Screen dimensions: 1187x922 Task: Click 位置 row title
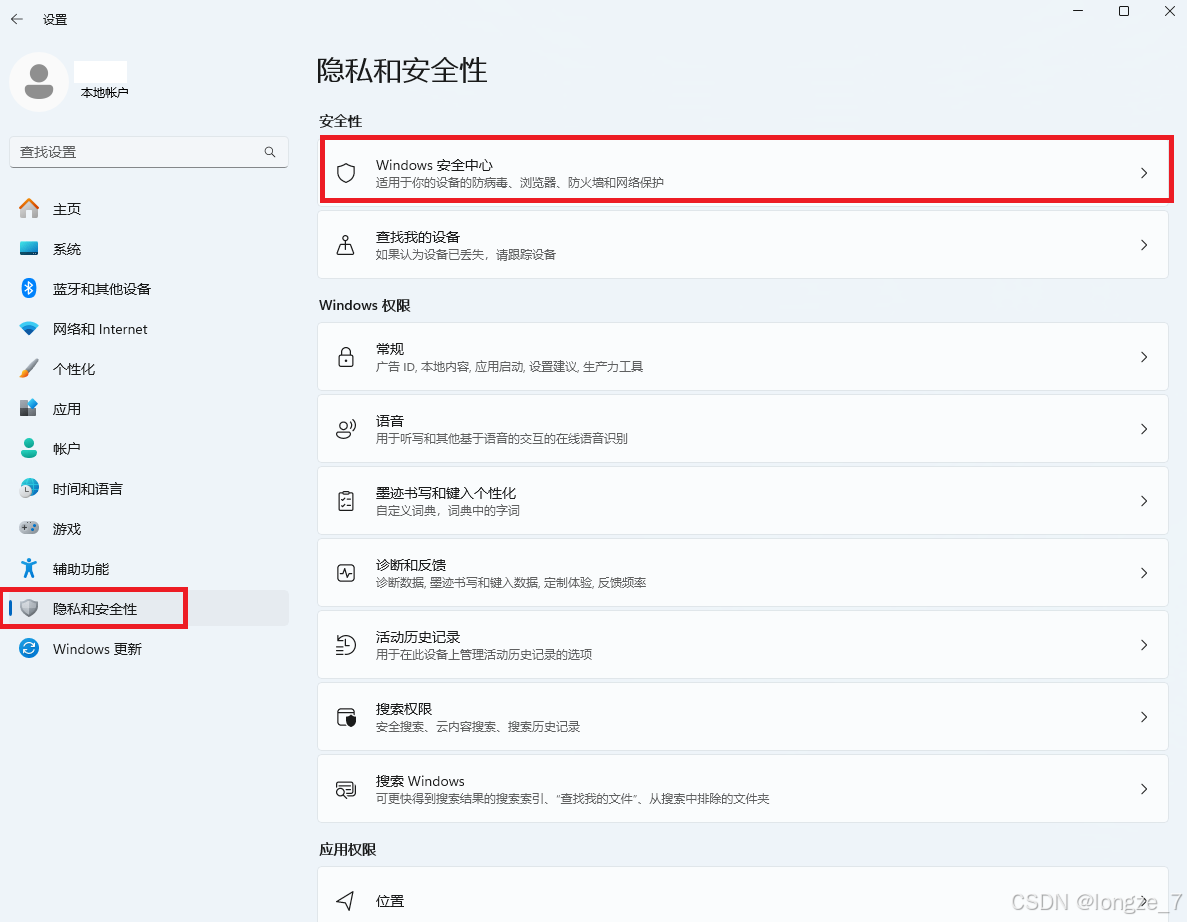point(390,901)
